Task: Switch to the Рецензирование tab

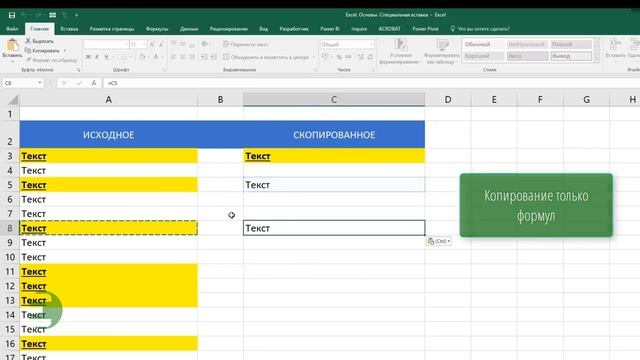Action: [x=229, y=29]
